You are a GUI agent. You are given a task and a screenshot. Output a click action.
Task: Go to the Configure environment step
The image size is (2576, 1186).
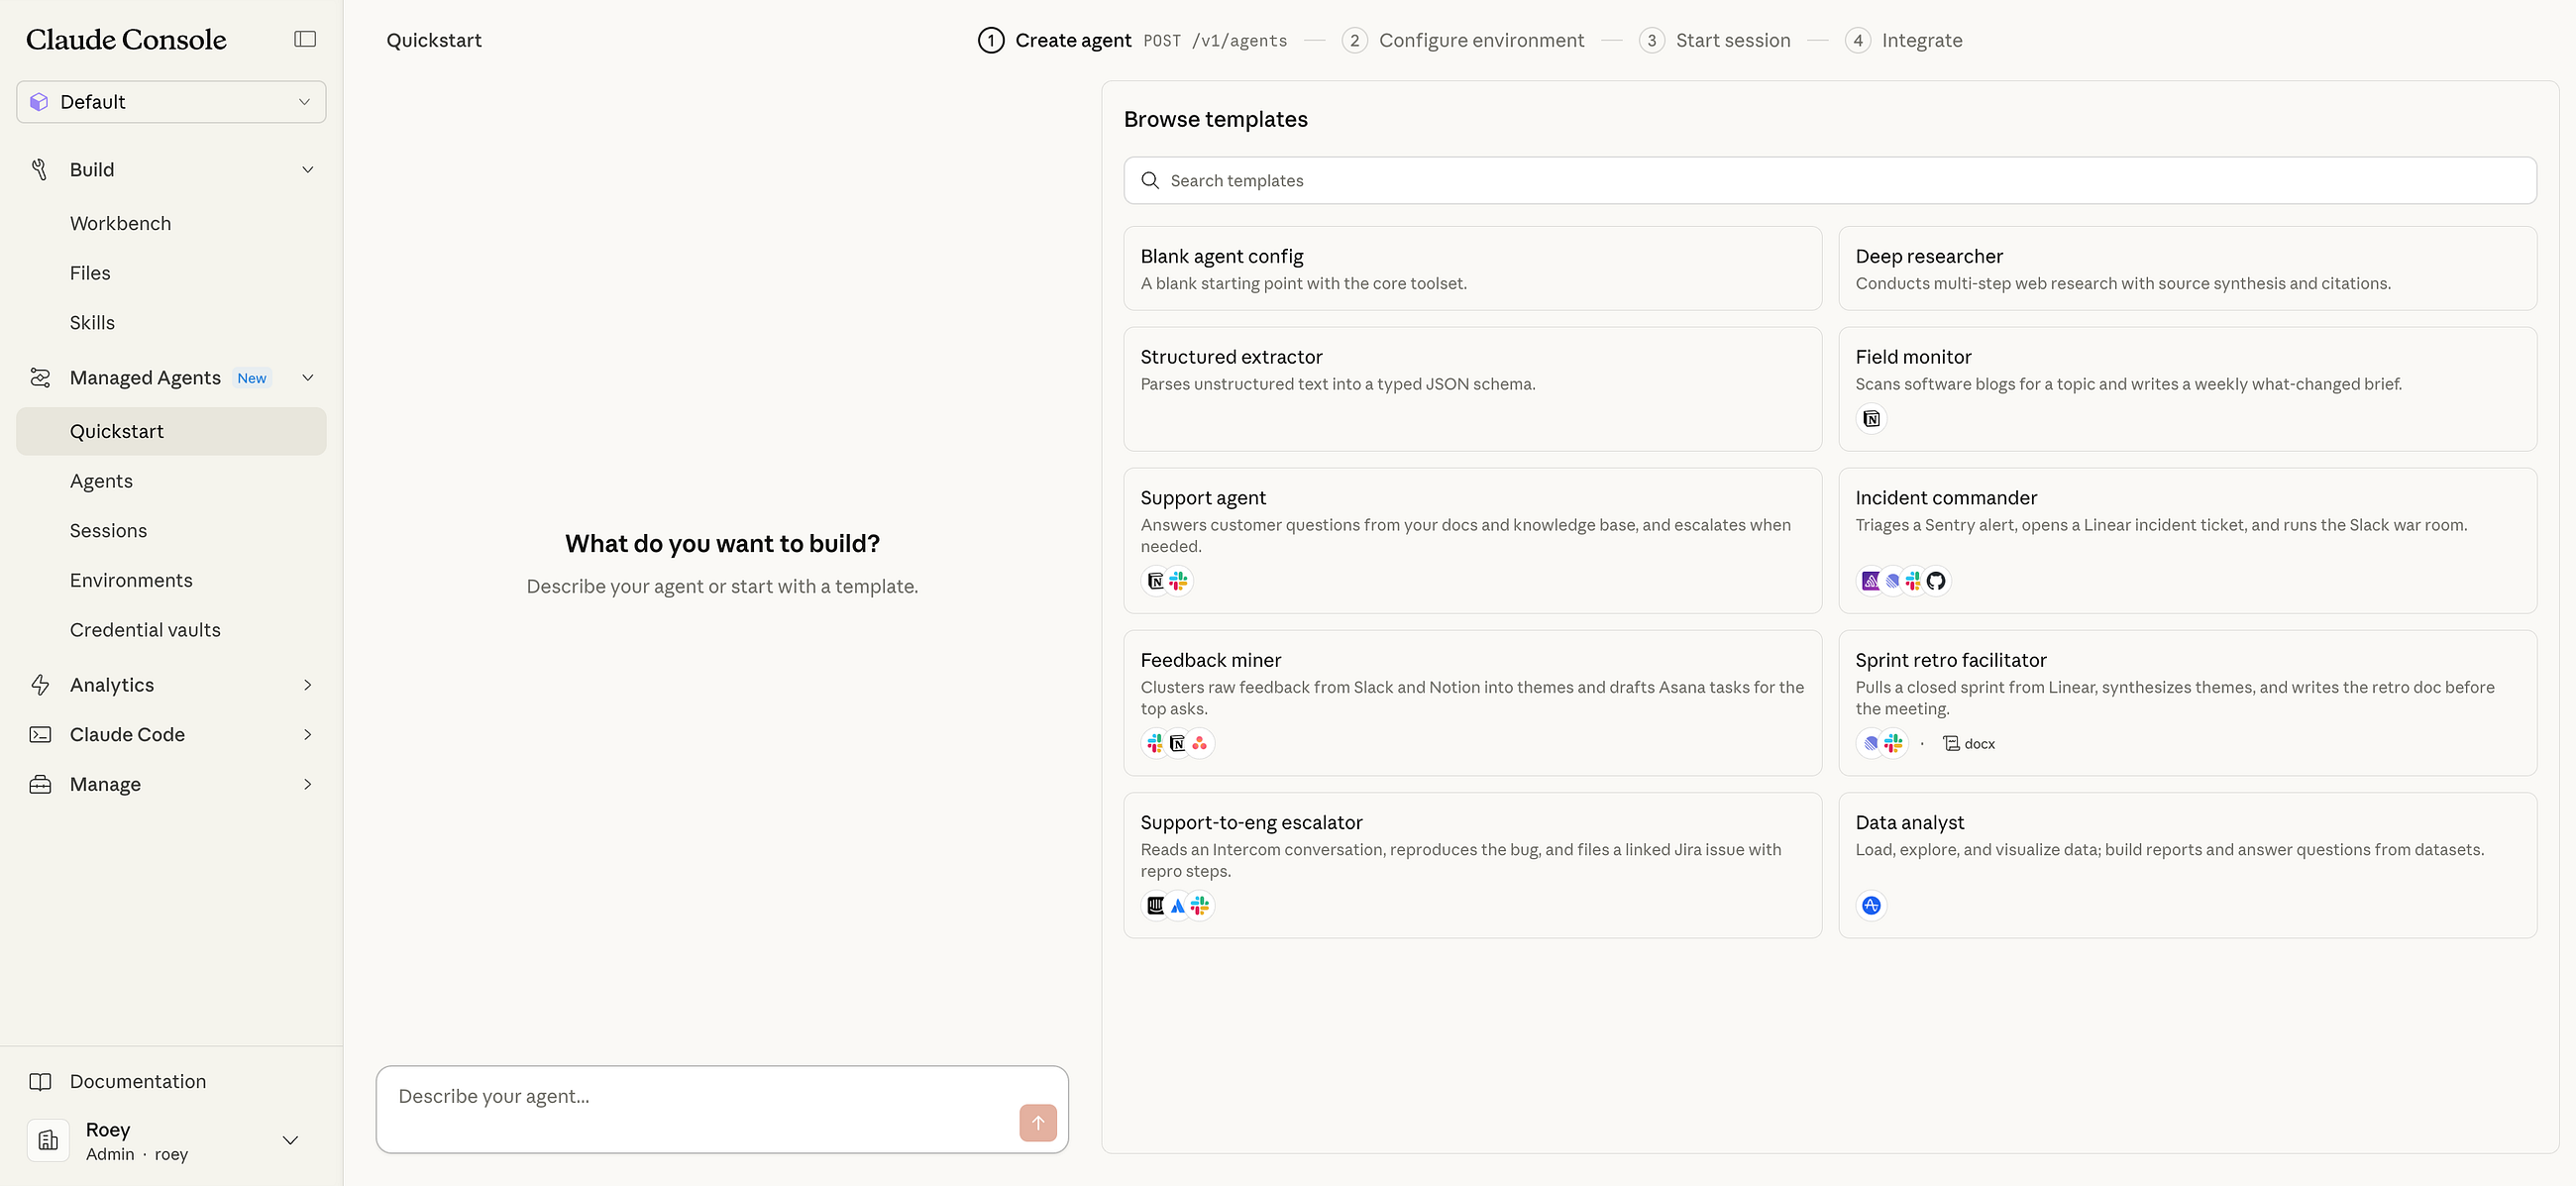[1480, 40]
